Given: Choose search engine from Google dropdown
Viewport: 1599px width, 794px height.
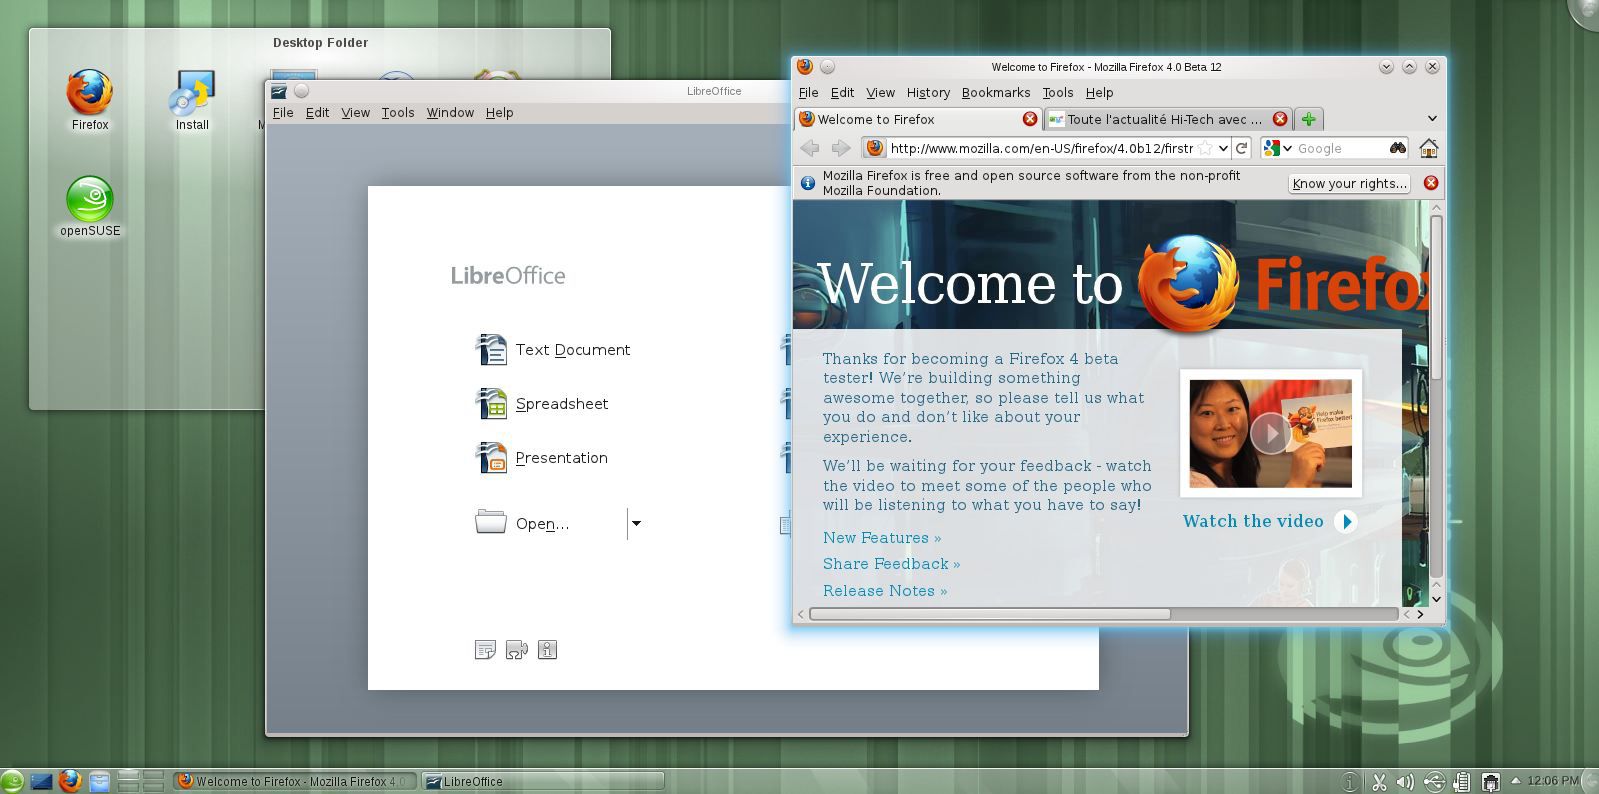Looking at the screenshot, I should point(1278,148).
